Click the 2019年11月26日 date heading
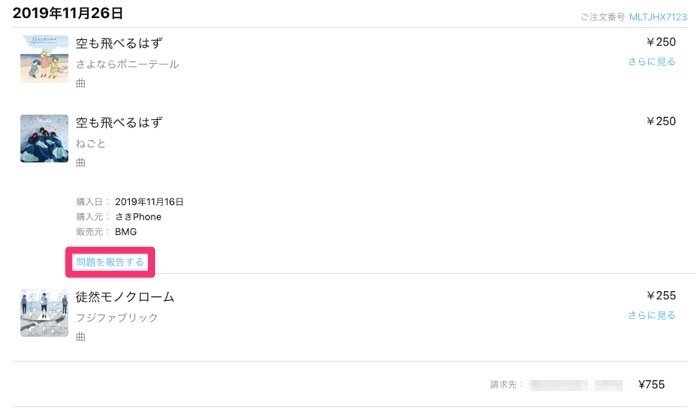700x414 pixels. [x=68, y=13]
